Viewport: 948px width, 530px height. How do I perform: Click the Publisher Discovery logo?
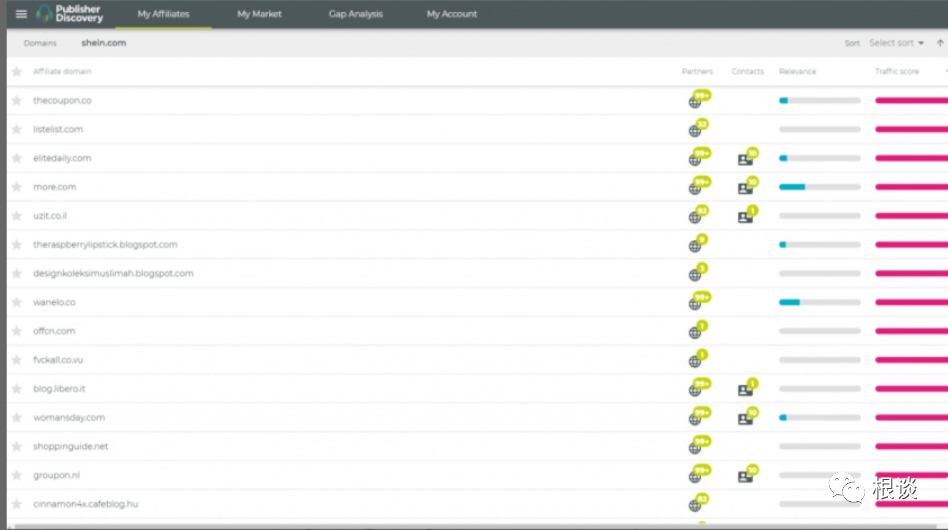click(x=70, y=13)
